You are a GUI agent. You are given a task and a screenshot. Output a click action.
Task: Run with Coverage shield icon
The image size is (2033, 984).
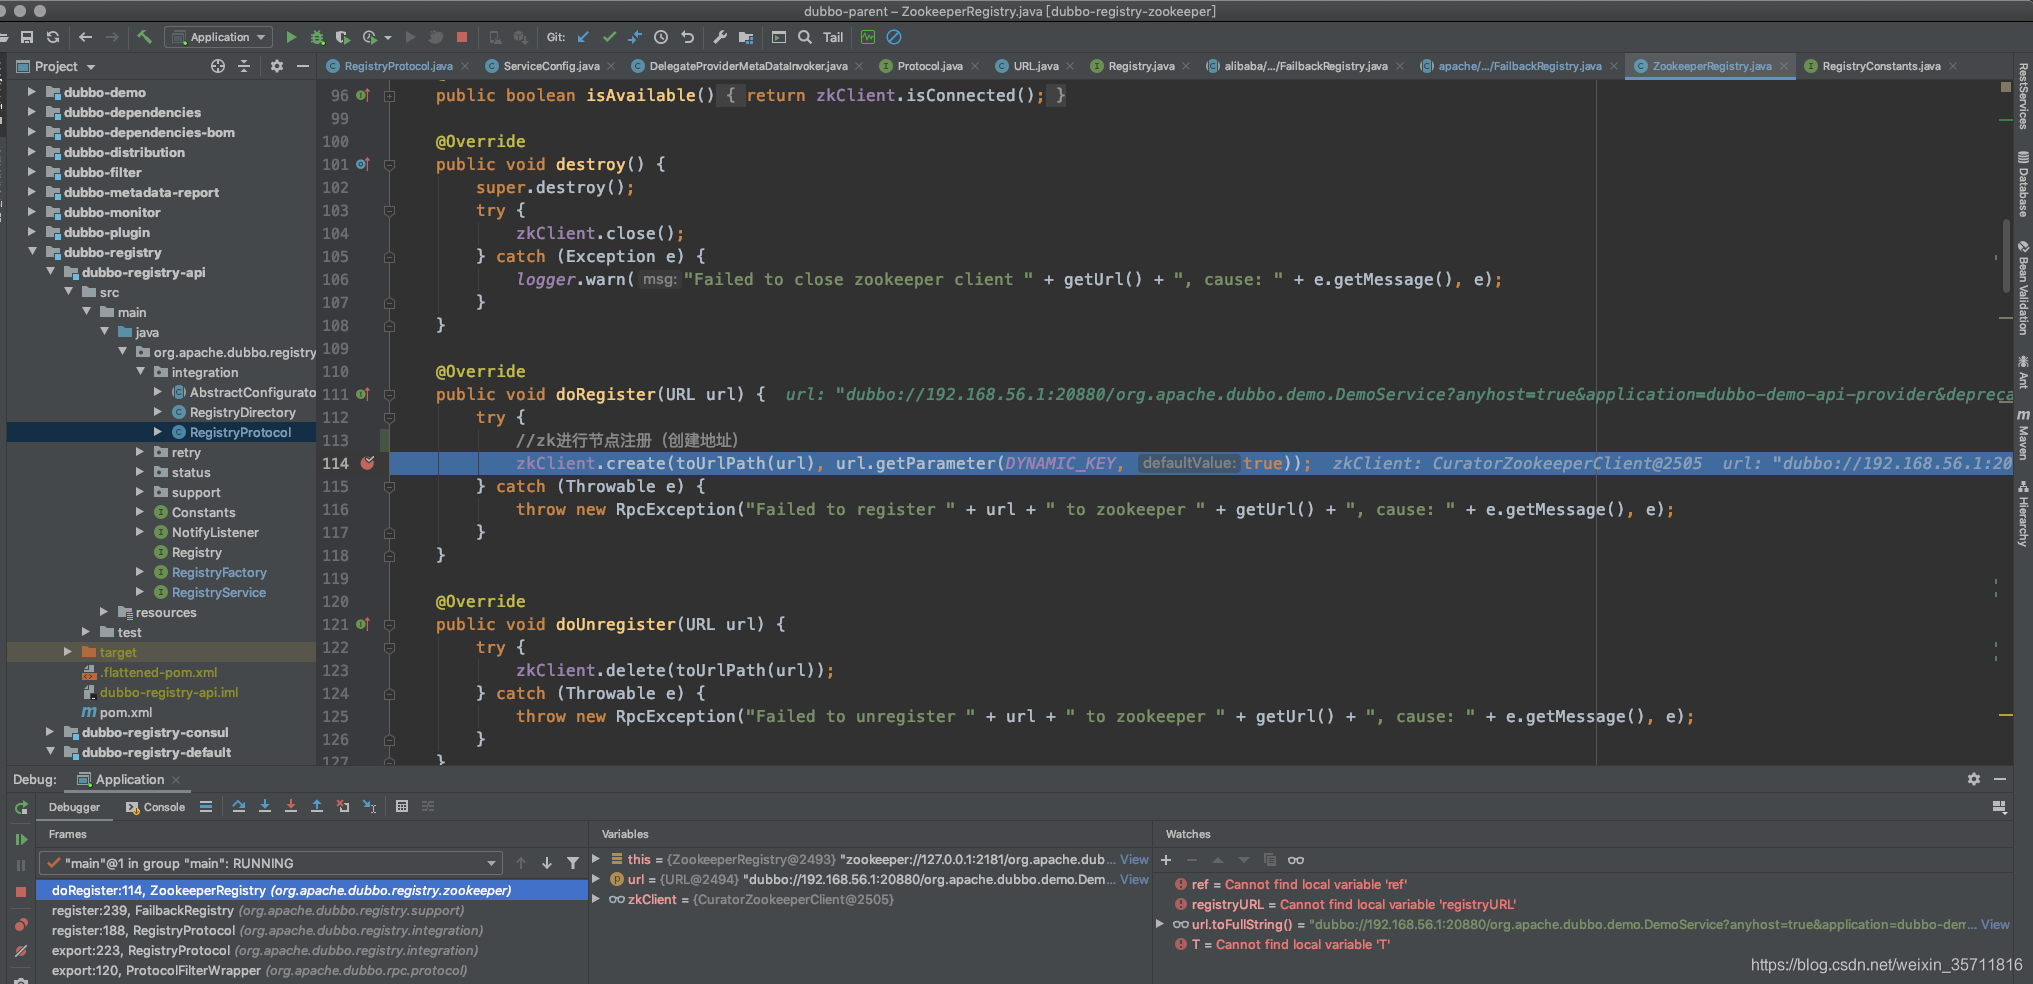pos(343,37)
